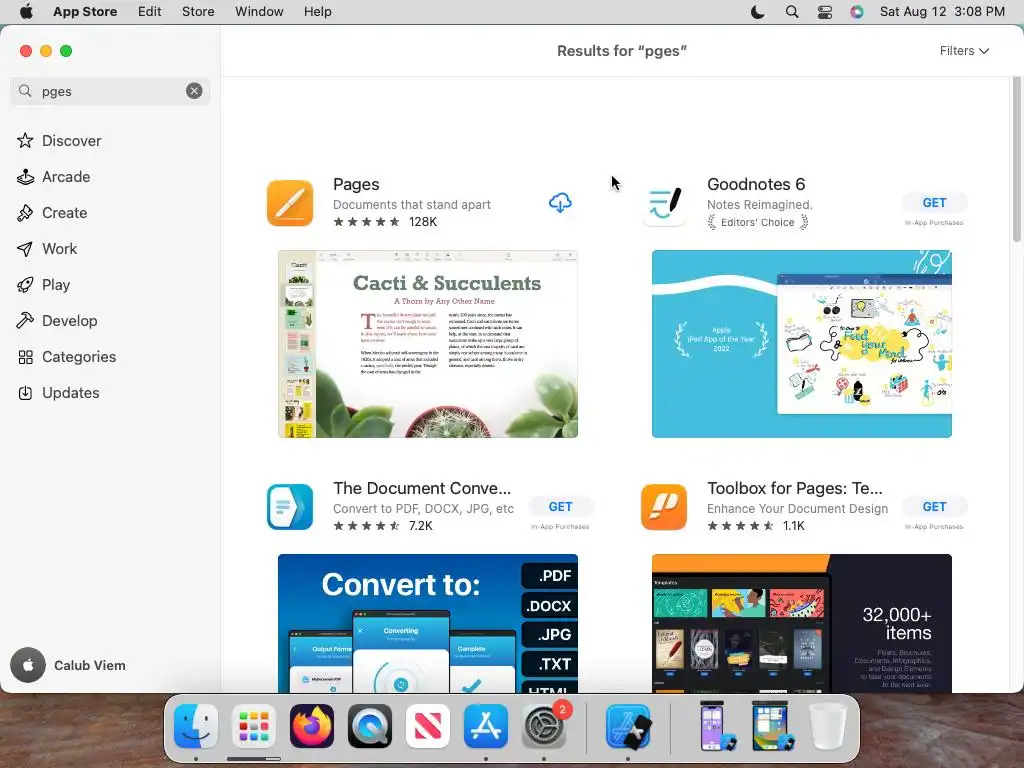Open the Toolbox for Pages app icon
The width and height of the screenshot is (1024, 768).
tap(664, 507)
